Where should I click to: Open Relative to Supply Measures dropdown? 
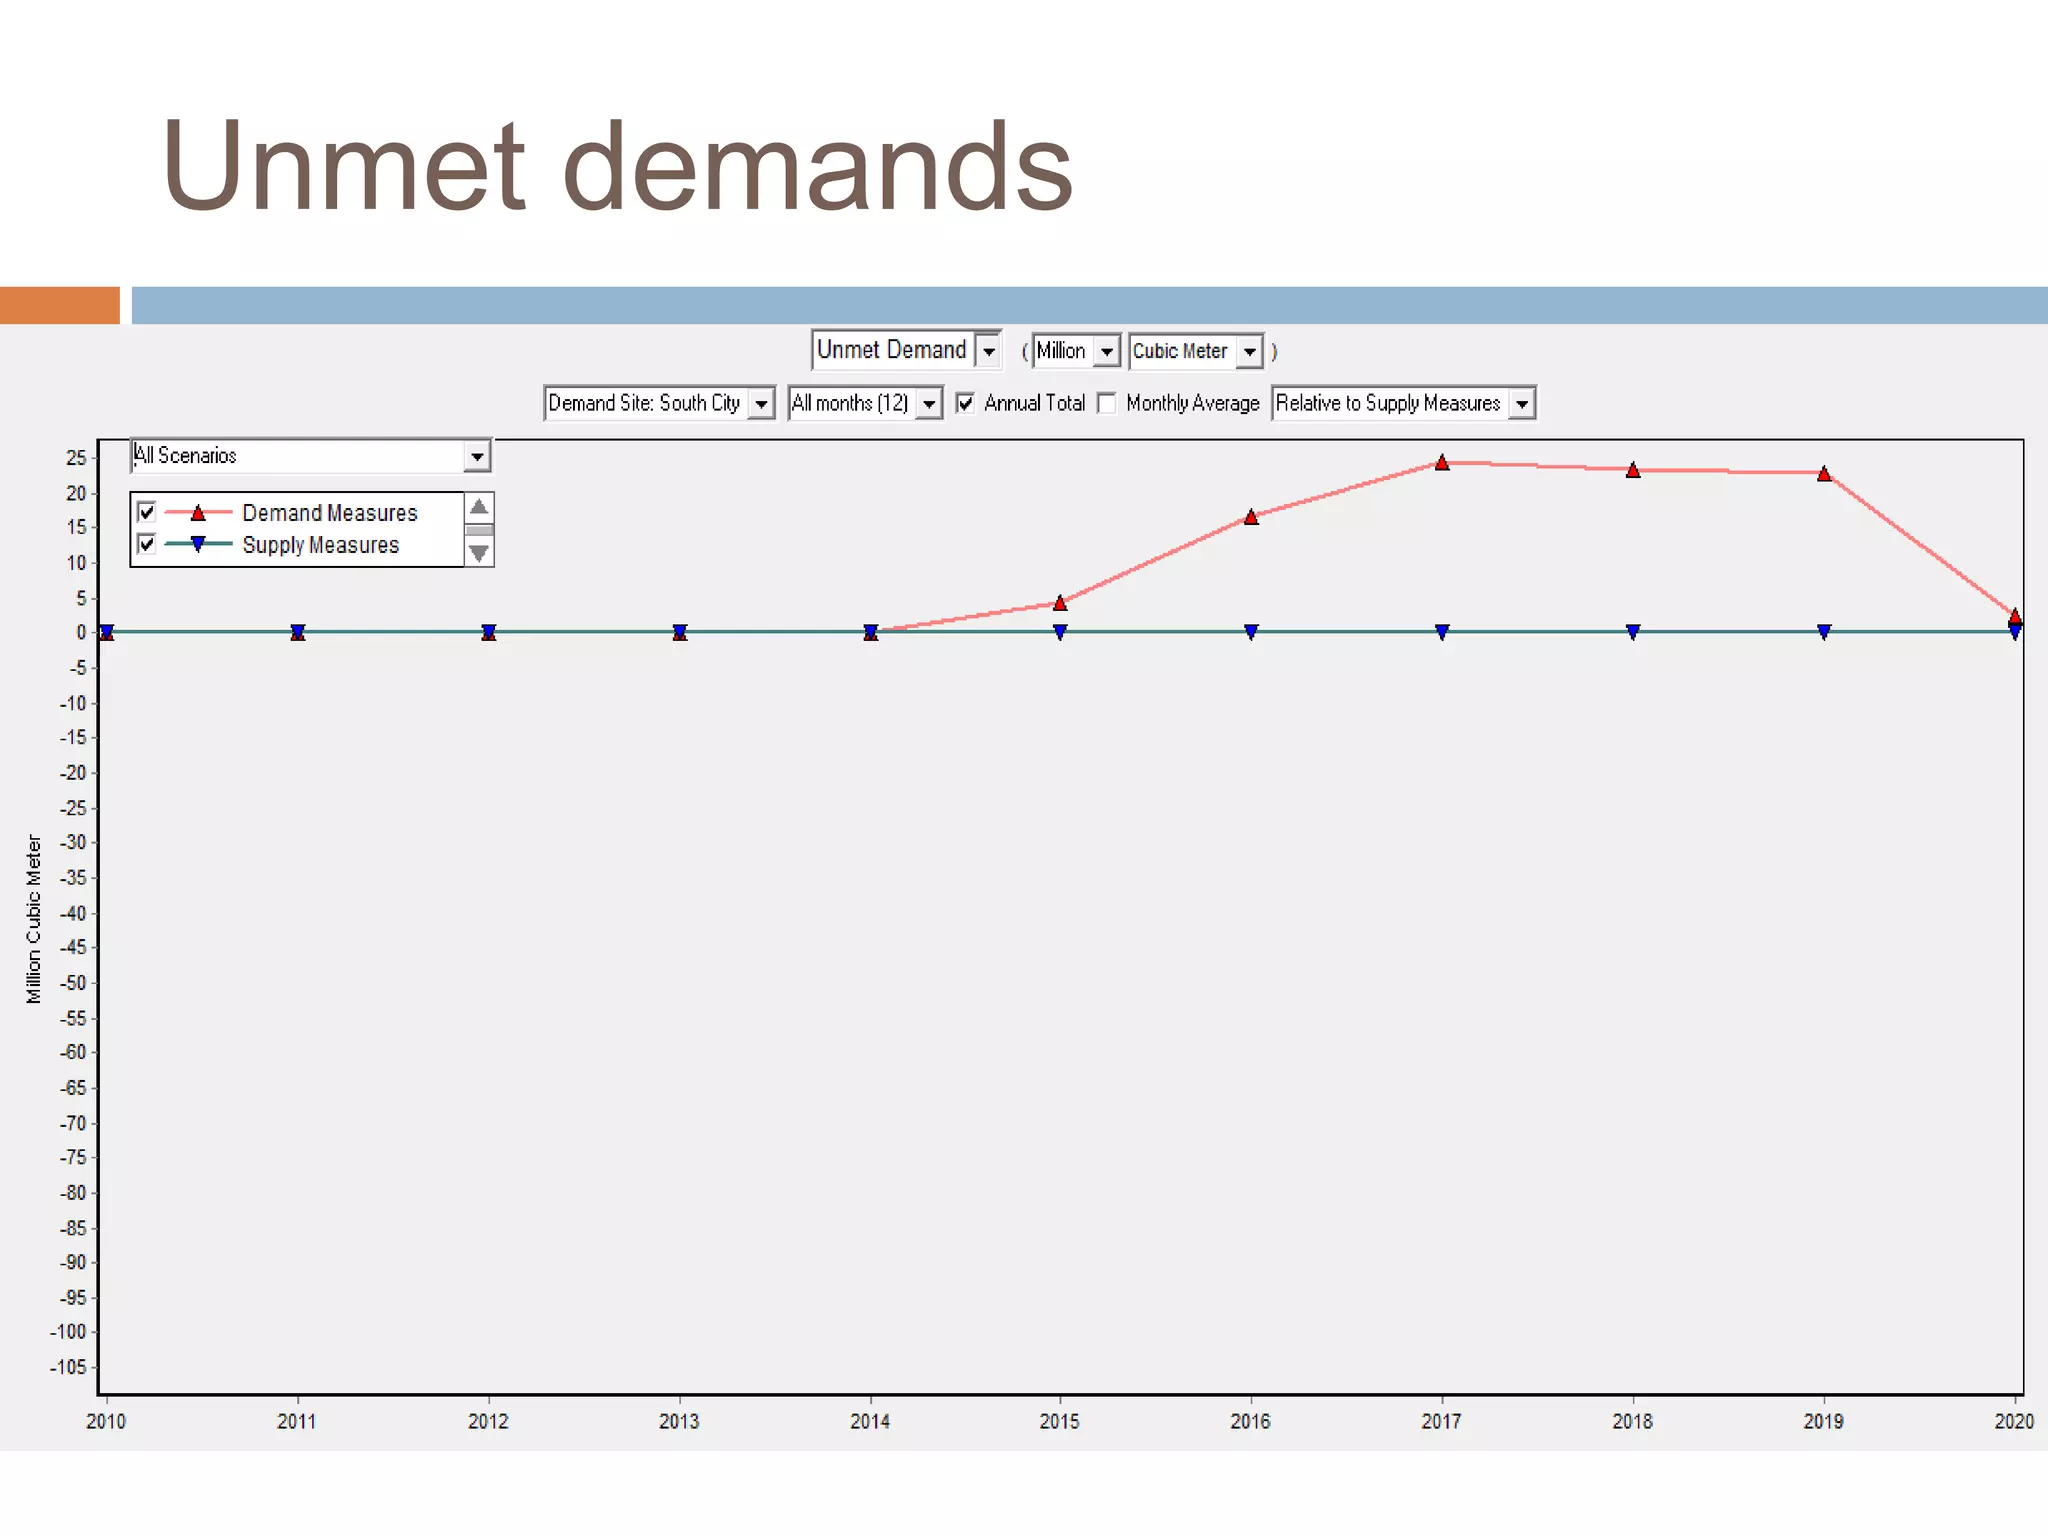pyautogui.click(x=1521, y=404)
